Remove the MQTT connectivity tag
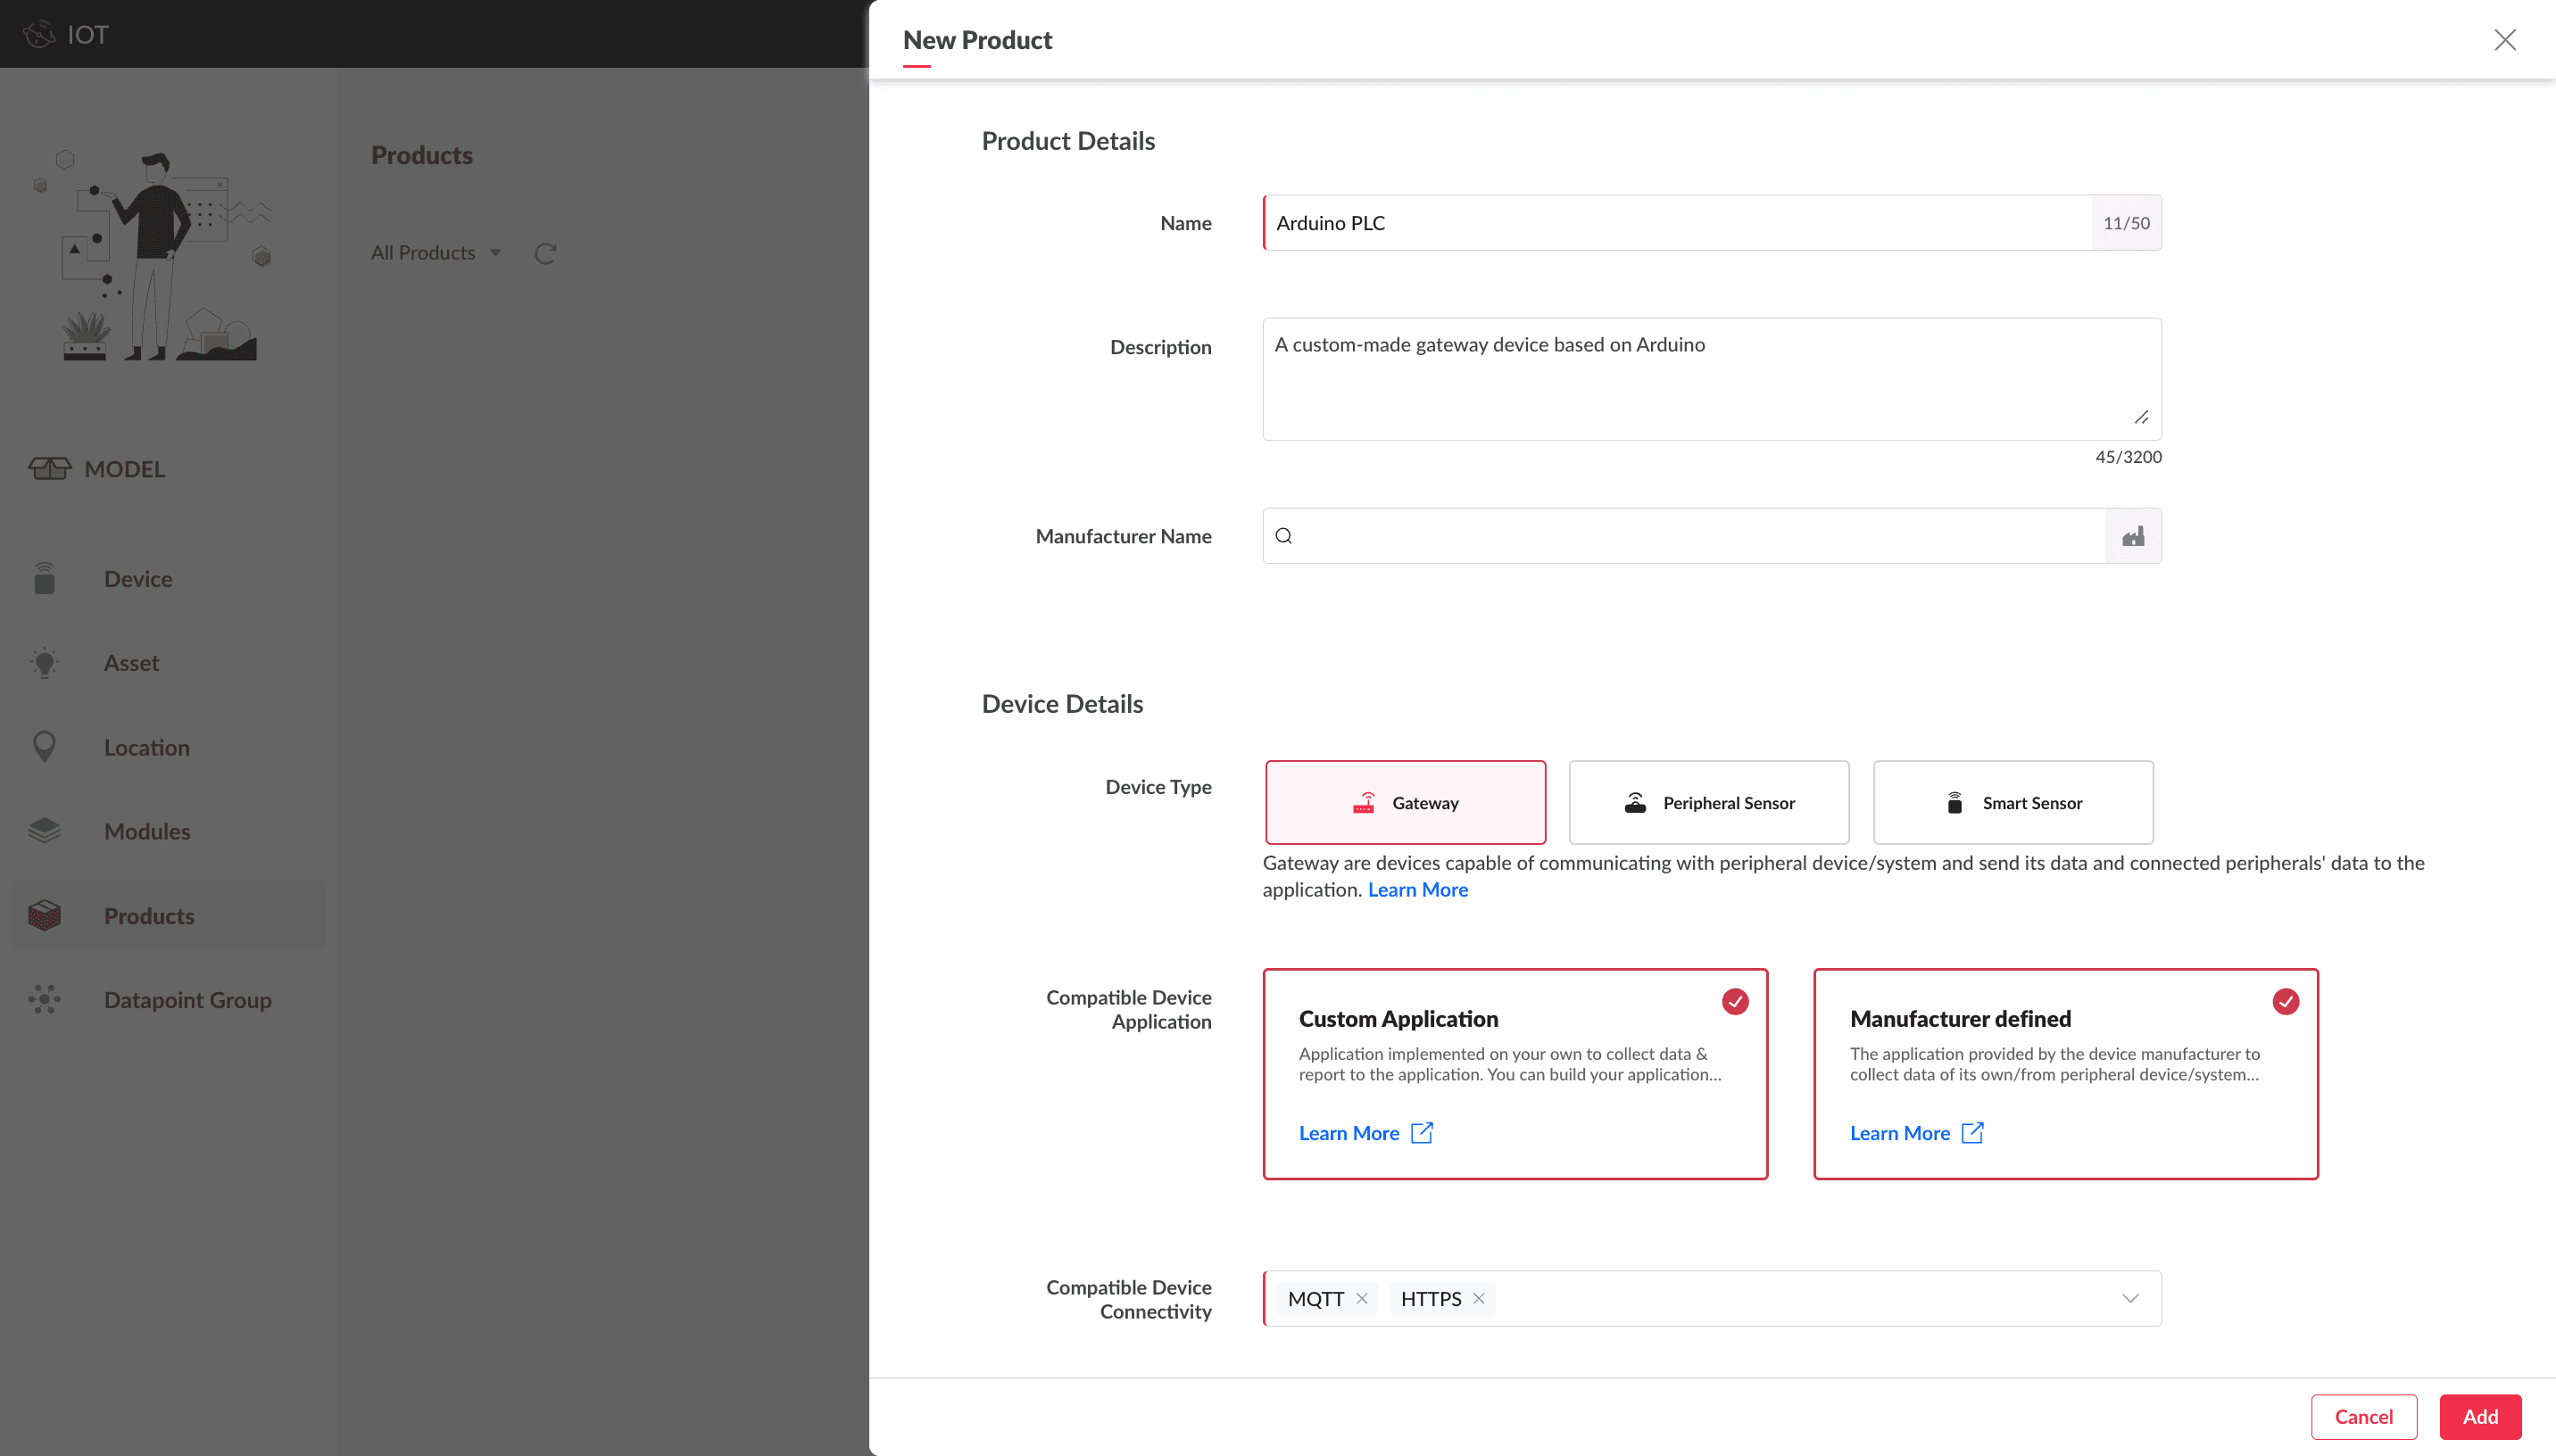Screen dimensions: 2556x1456 1361,1298
